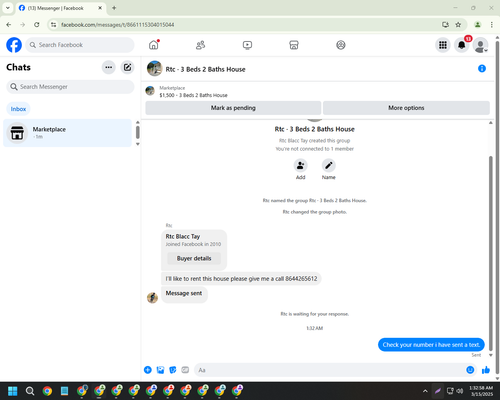This screenshot has width=500, height=400.
Task: Open the notifications bell icon
Action: point(462,45)
